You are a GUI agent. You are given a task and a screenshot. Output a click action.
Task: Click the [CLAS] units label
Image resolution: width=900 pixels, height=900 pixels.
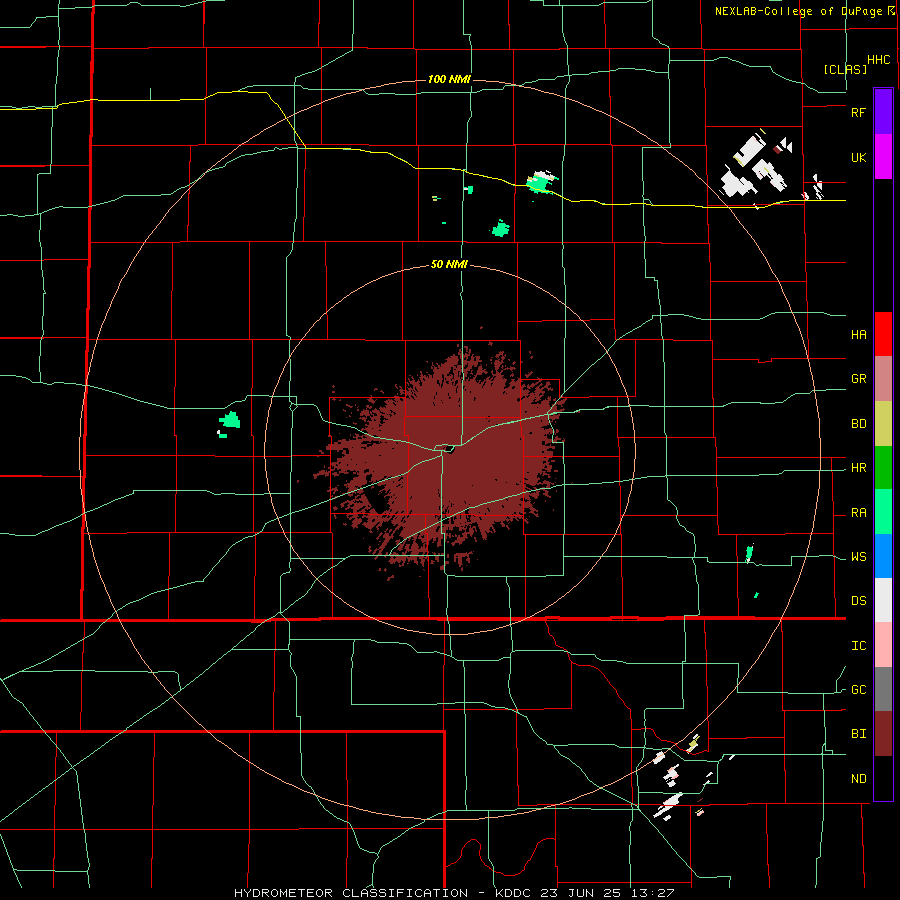click(x=845, y=69)
